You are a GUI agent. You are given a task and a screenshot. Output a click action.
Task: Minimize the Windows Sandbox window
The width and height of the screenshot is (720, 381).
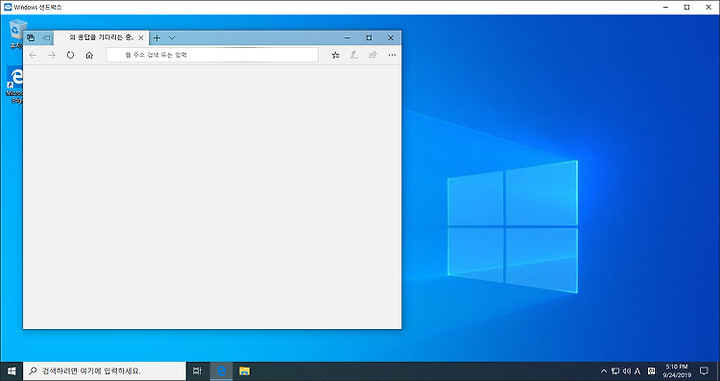[x=666, y=7]
